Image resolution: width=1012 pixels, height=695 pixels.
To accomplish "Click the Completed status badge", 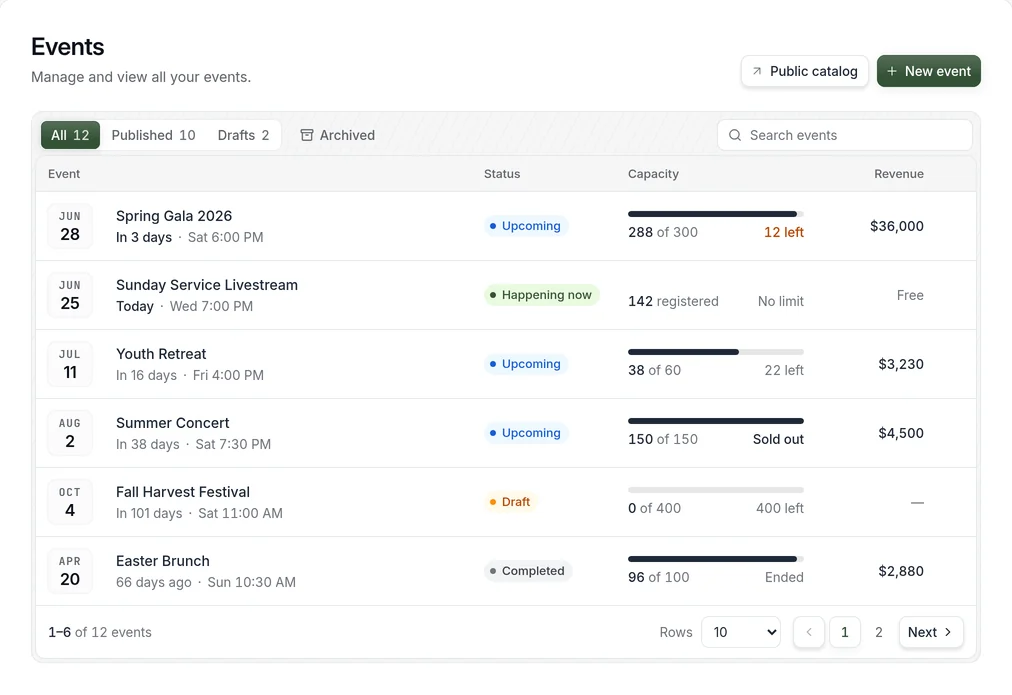I will click(528, 571).
